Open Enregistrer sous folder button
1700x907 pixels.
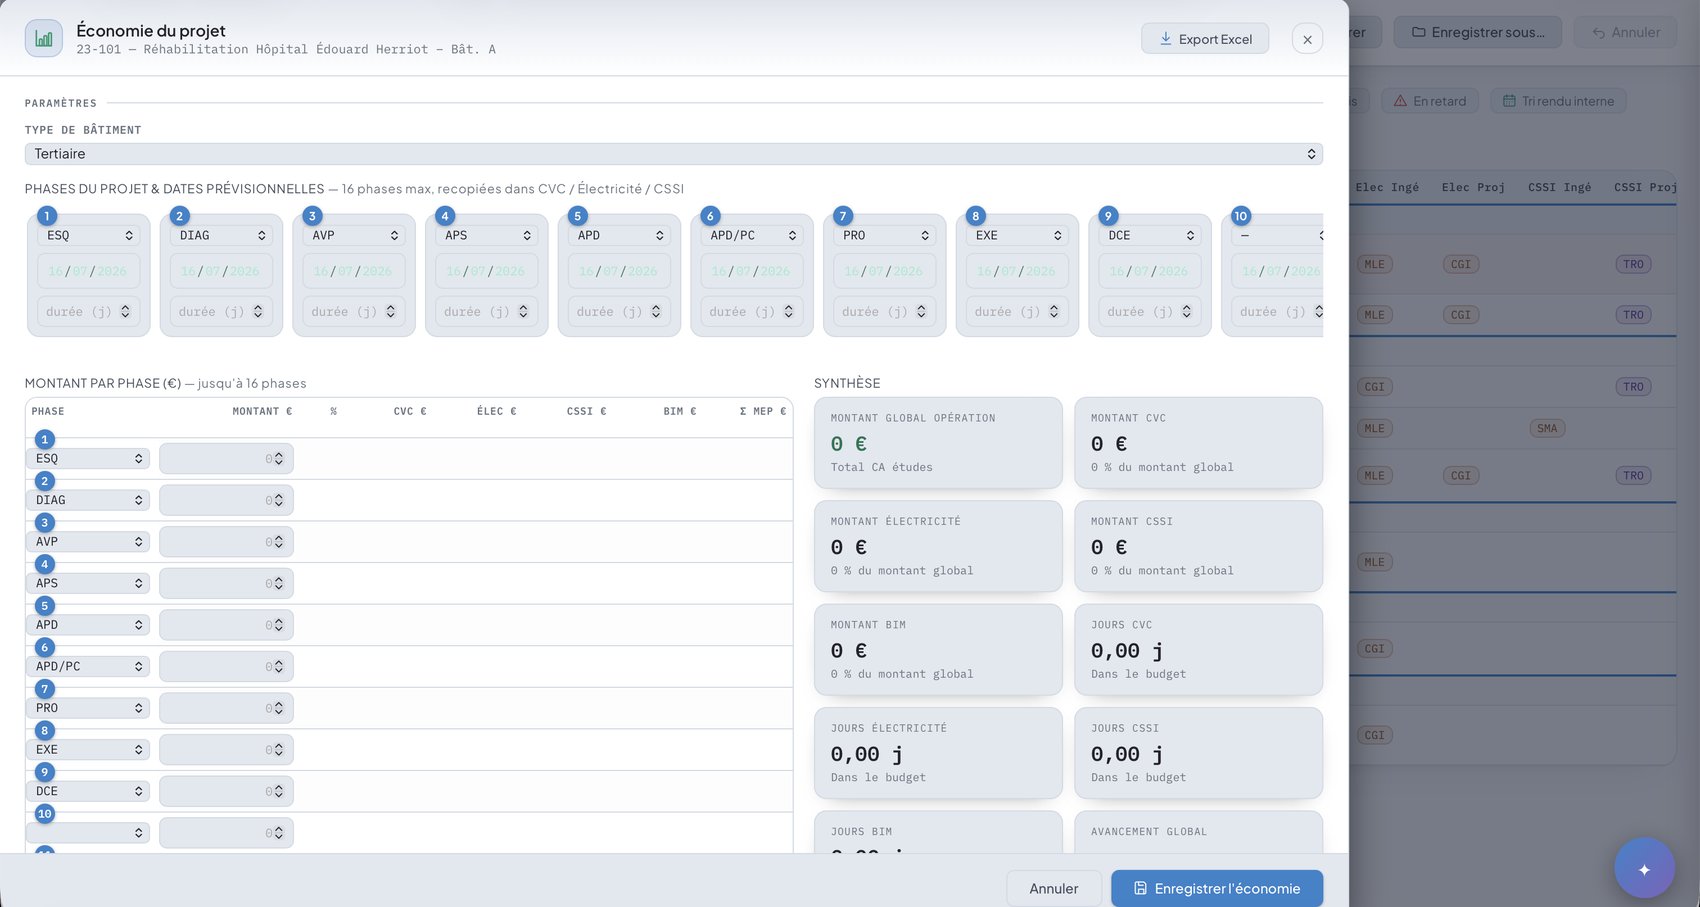pyautogui.click(x=1477, y=32)
